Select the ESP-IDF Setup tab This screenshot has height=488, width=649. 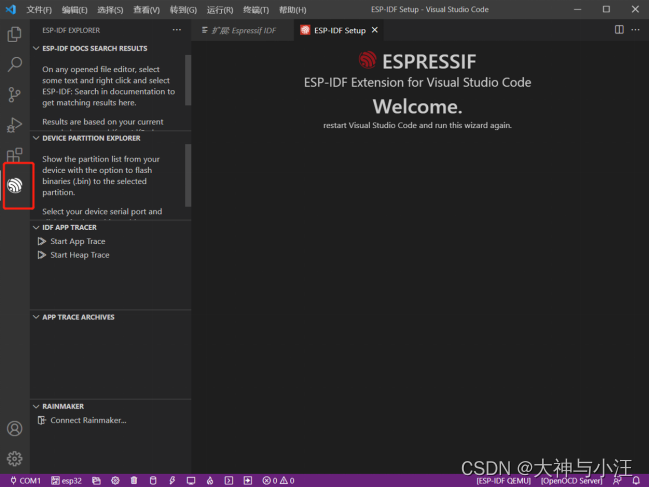coord(339,30)
